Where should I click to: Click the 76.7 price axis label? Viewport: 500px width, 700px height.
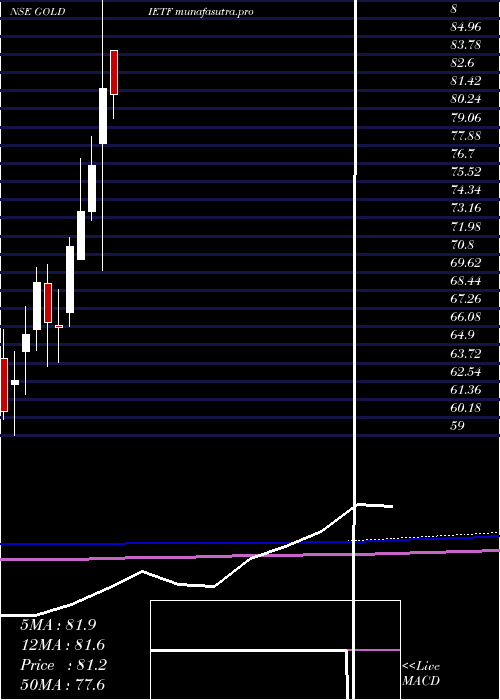pyautogui.click(x=462, y=154)
